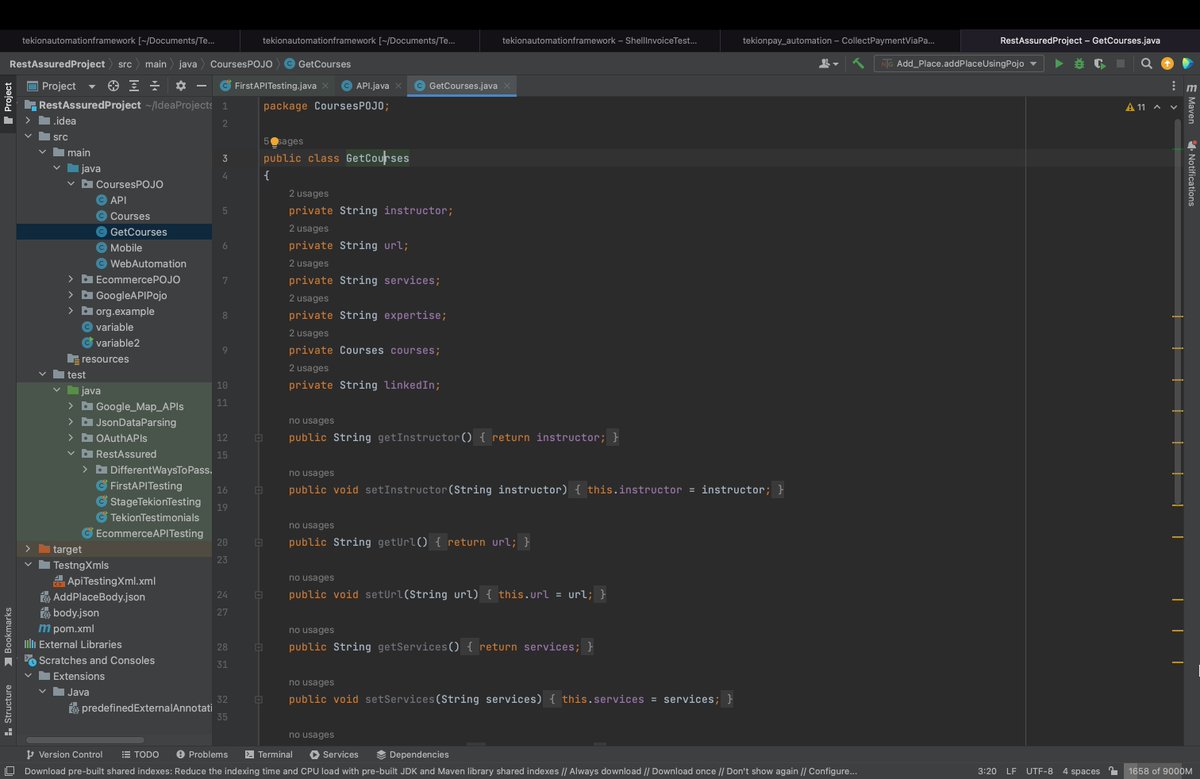Screen dimensions: 1200x779
Task: Close the GetCourses.java tab
Action: pos(507,86)
